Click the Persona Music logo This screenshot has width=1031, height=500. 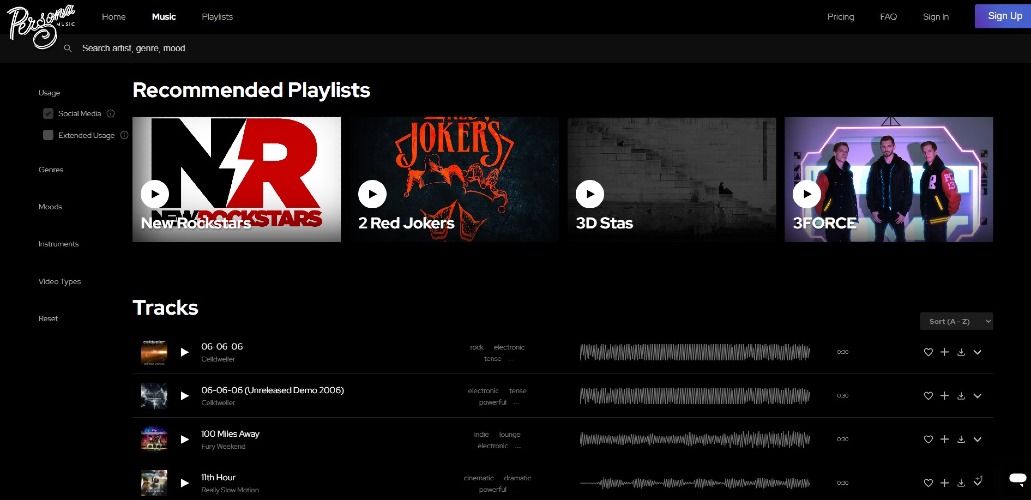41,26
